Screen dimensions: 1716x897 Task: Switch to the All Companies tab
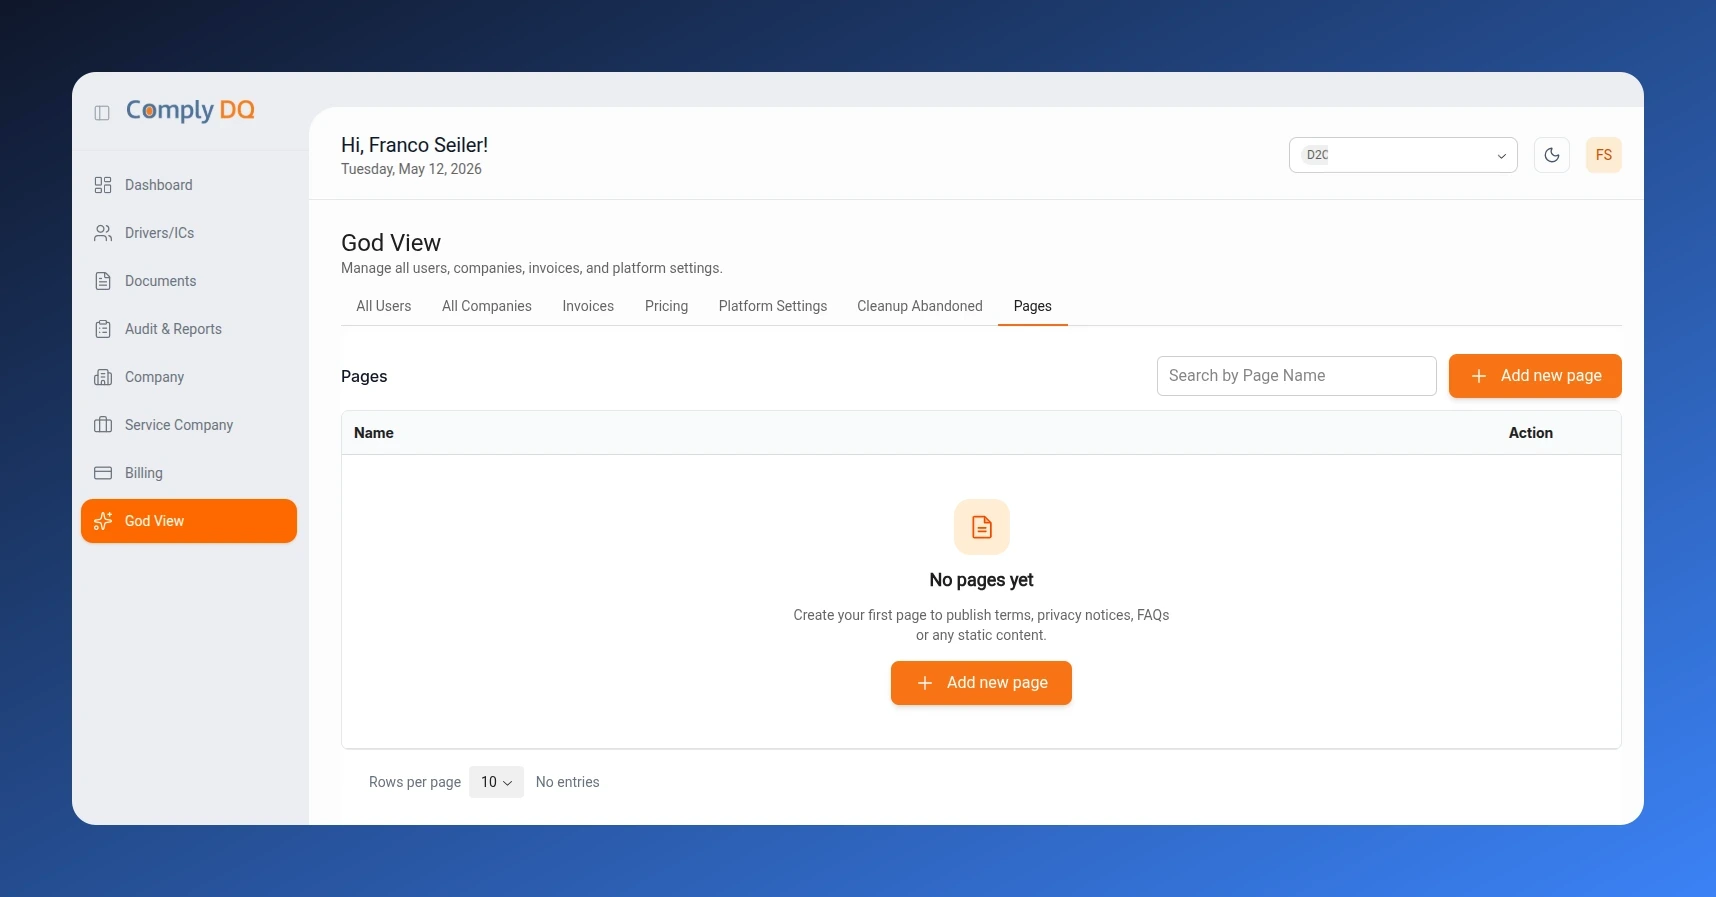click(487, 306)
